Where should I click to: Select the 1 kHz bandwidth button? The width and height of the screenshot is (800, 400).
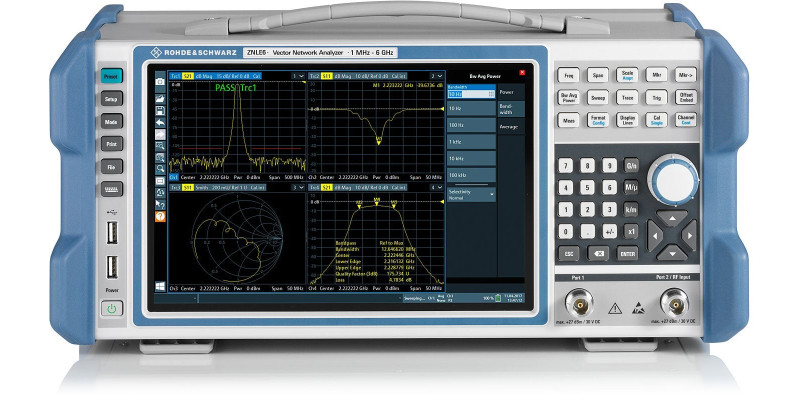pyautogui.click(x=470, y=141)
